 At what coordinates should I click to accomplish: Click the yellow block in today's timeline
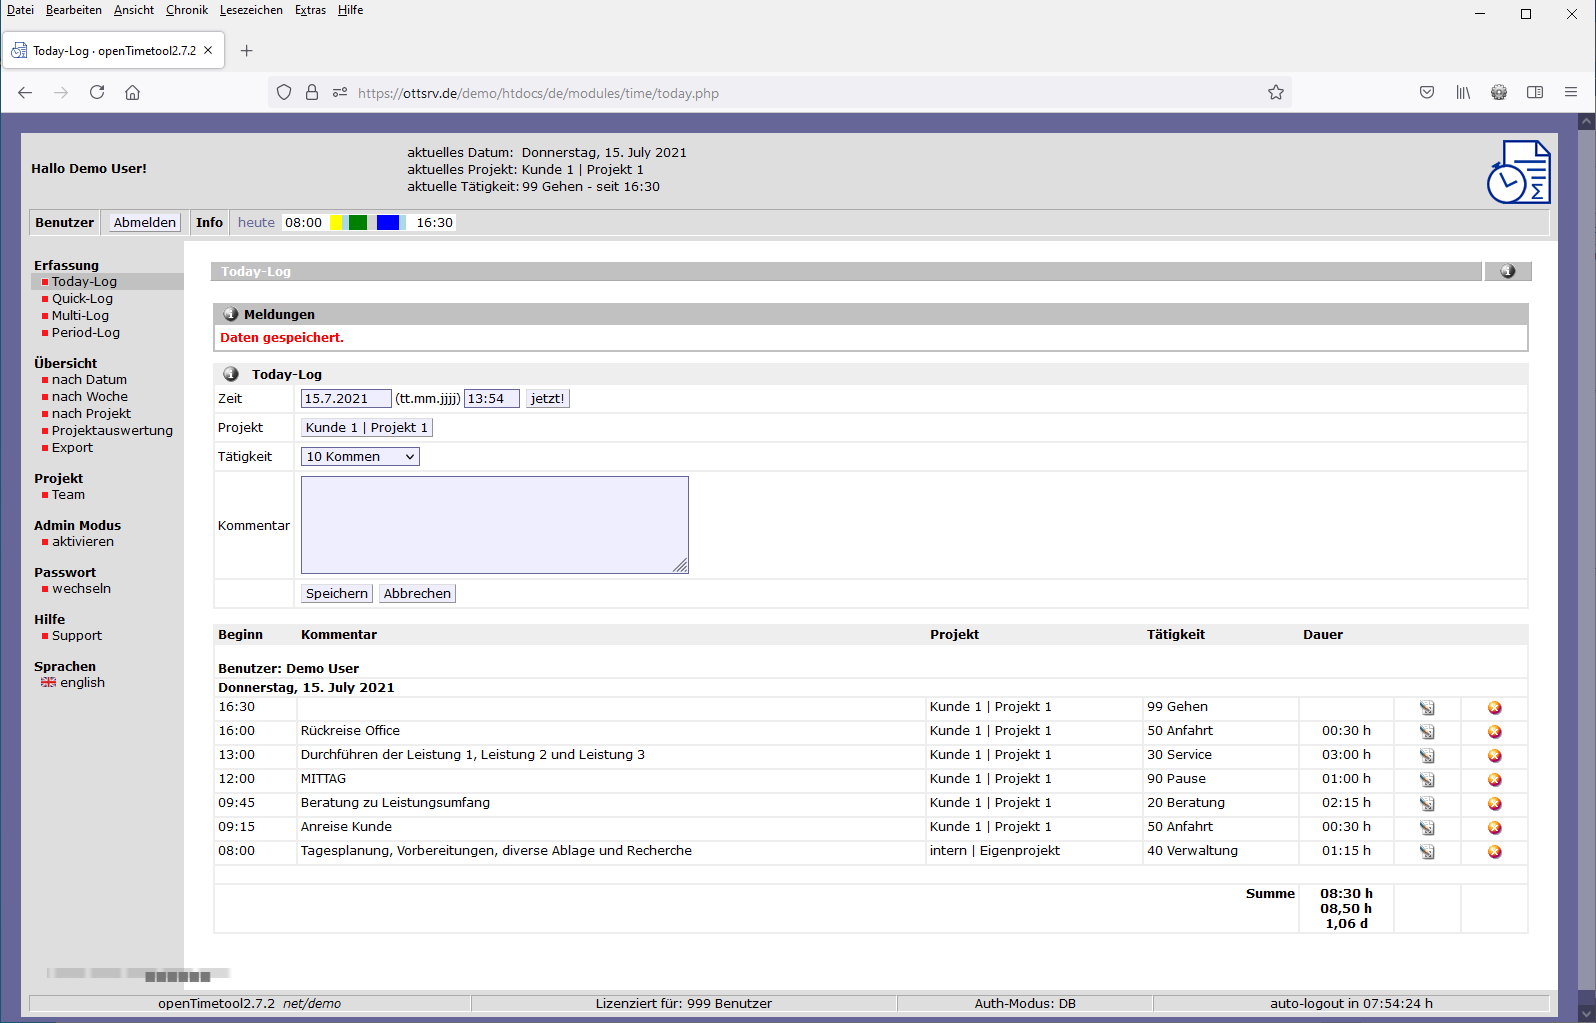336,223
